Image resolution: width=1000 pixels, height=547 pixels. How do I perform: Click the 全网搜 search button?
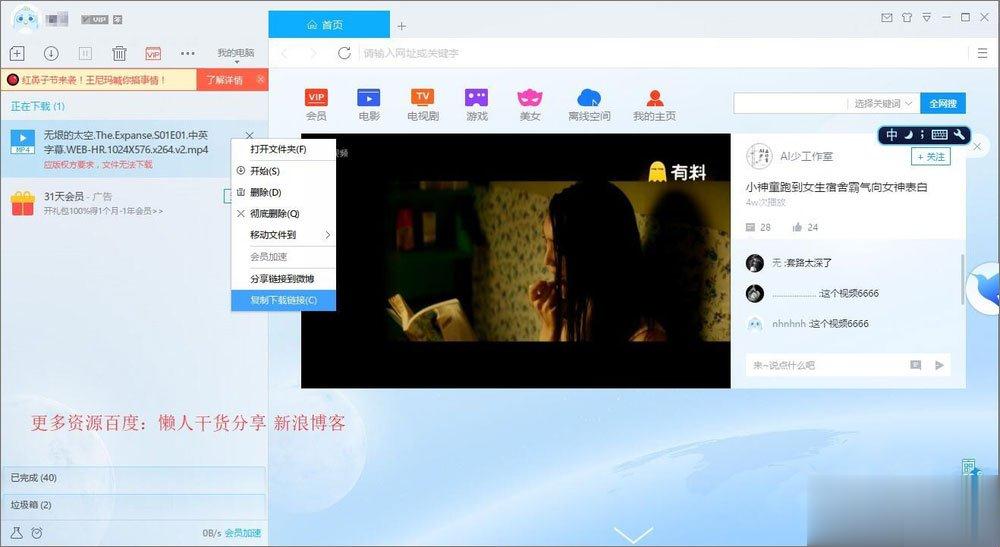tap(943, 103)
